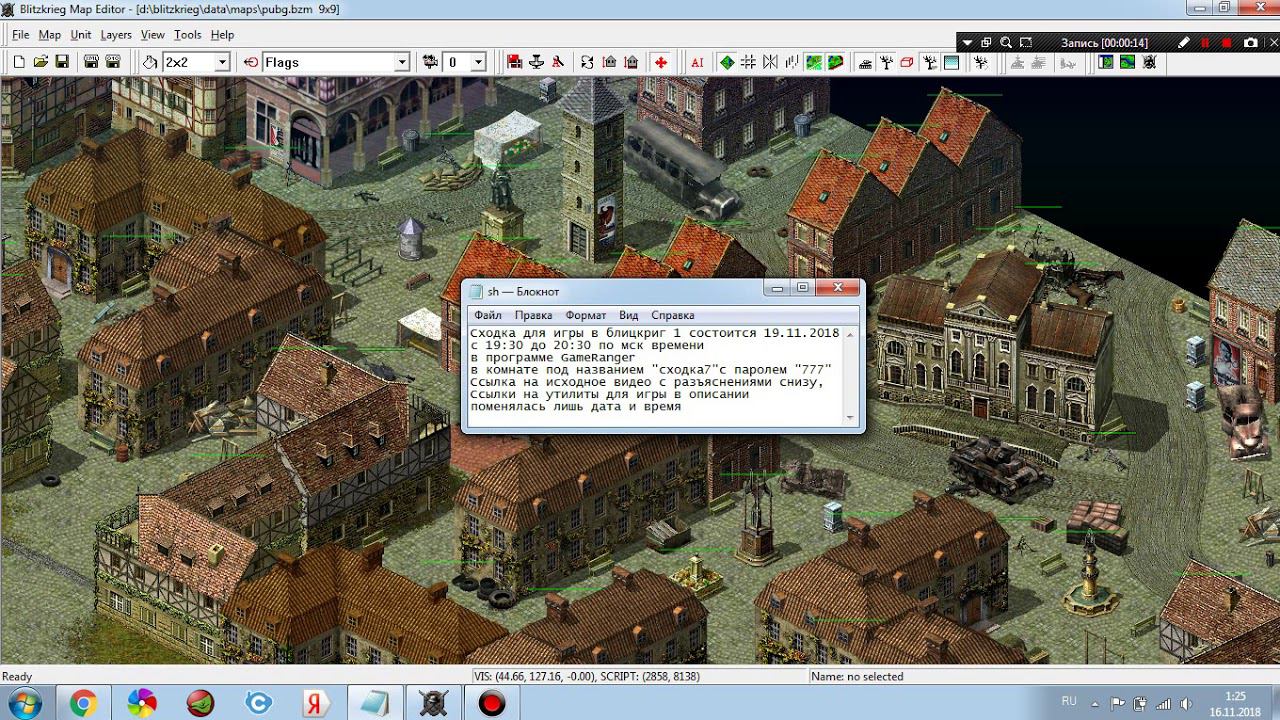Open the Flags combo box dropdown
Viewport: 1280px width, 720px height.
click(402, 62)
